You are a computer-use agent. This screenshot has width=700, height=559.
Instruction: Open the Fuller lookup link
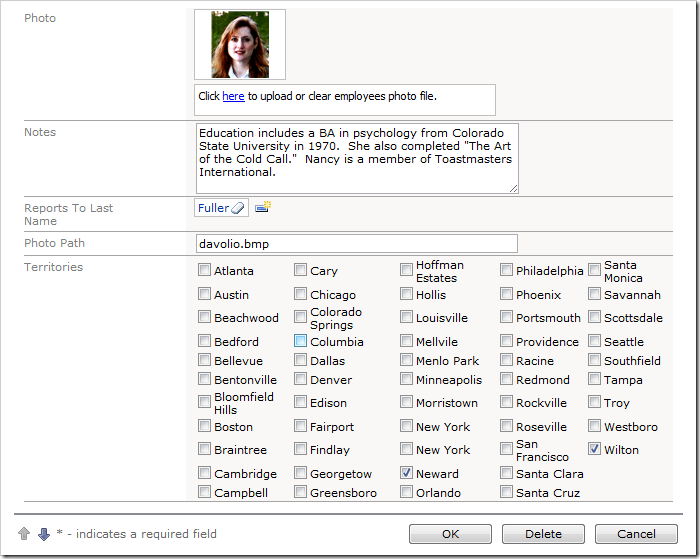[213, 208]
